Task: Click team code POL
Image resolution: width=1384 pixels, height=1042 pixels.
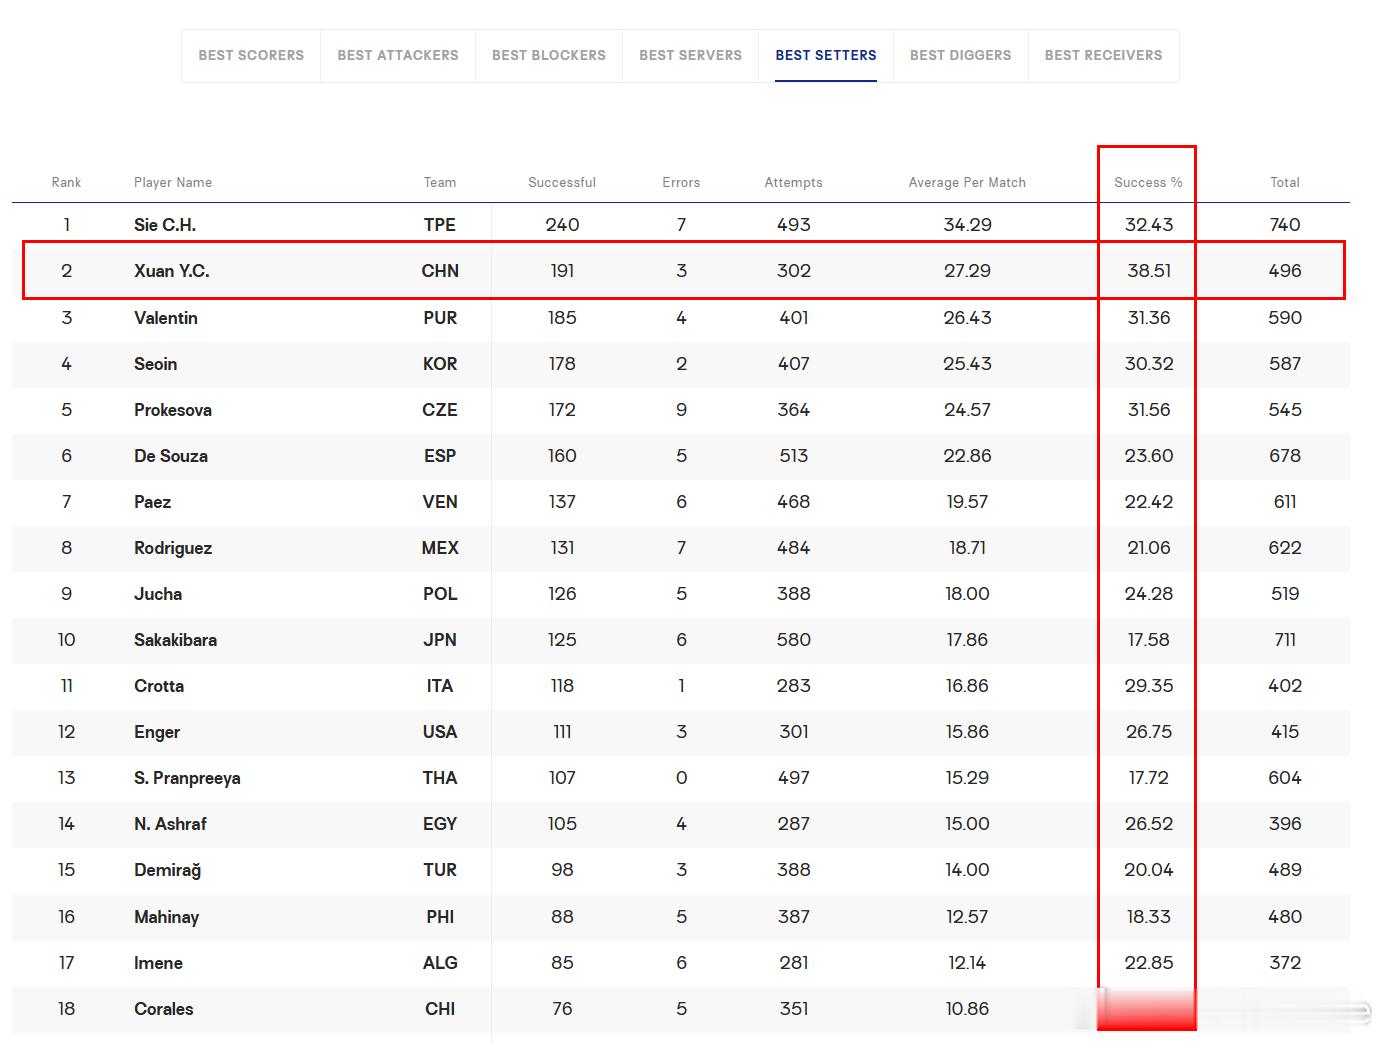Action: (x=440, y=594)
